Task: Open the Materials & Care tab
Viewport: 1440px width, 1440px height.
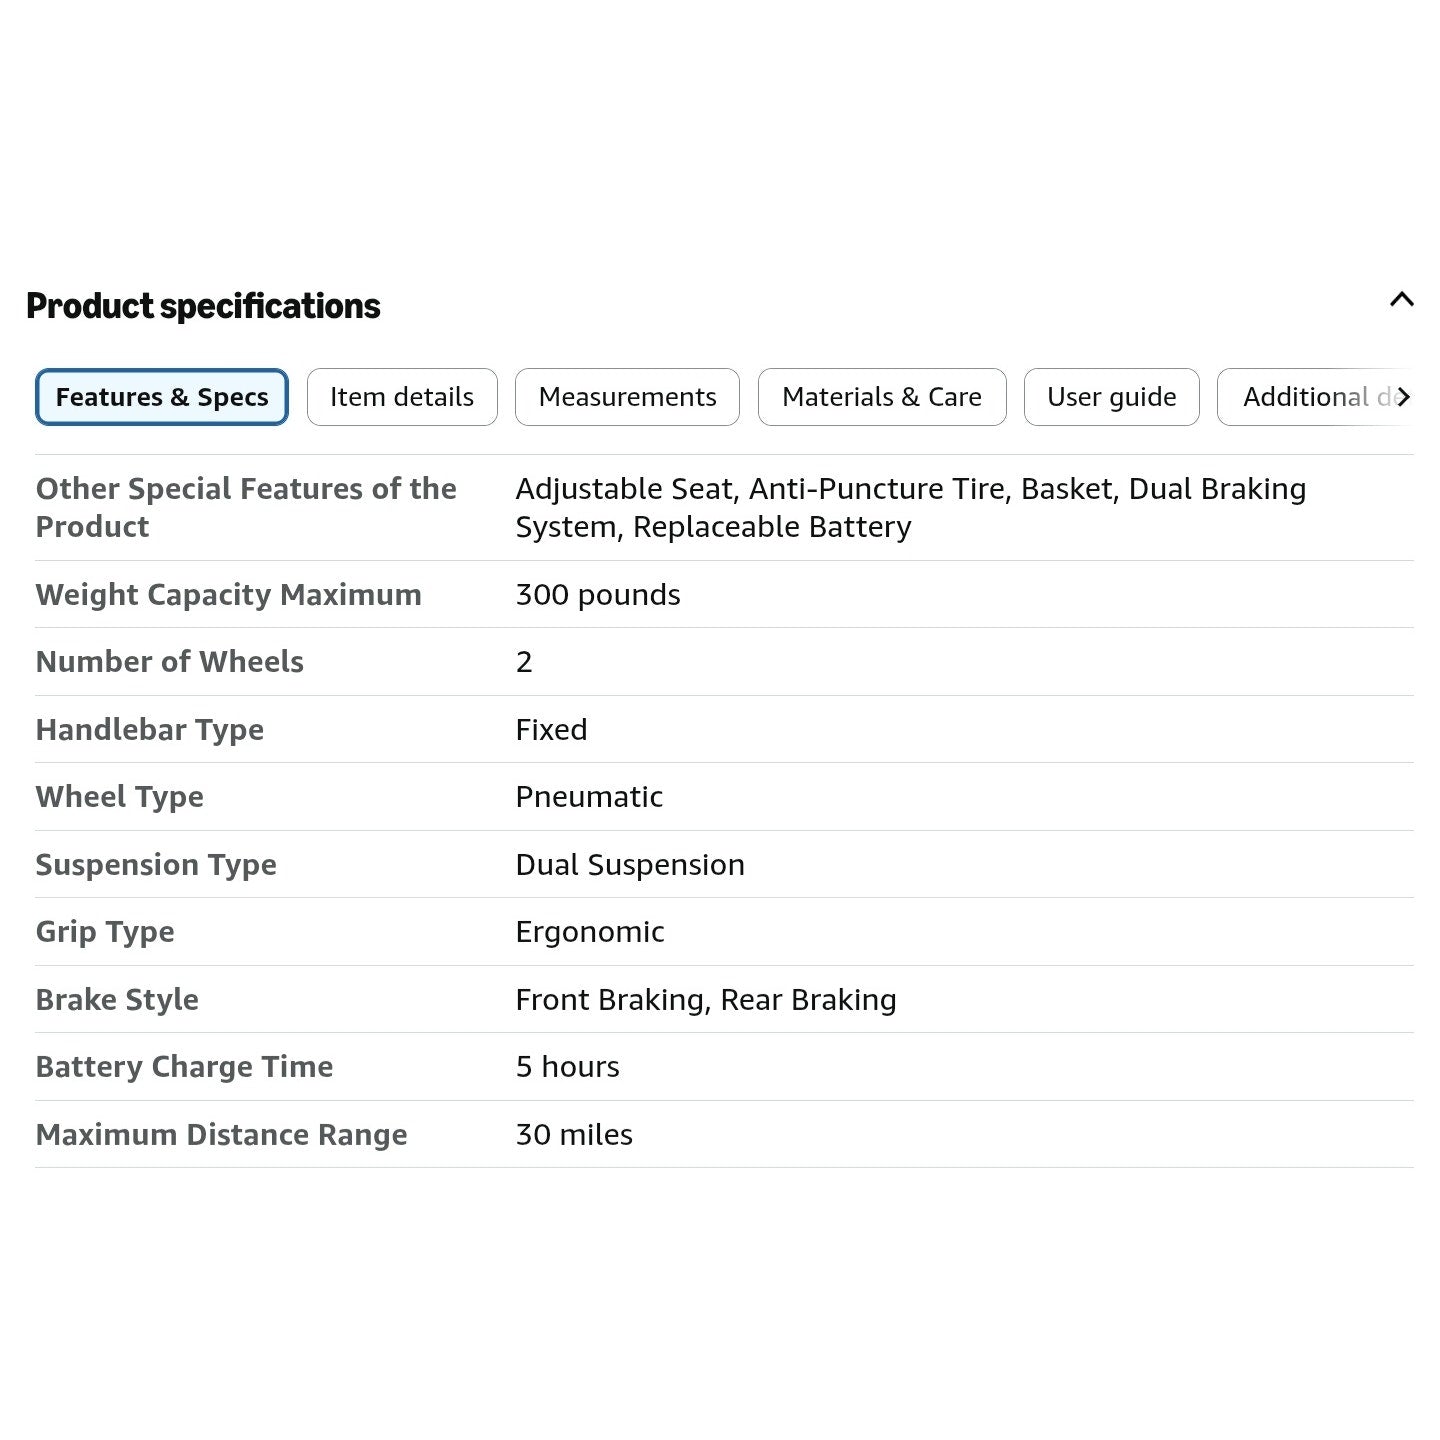Action: [x=882, y=397]
